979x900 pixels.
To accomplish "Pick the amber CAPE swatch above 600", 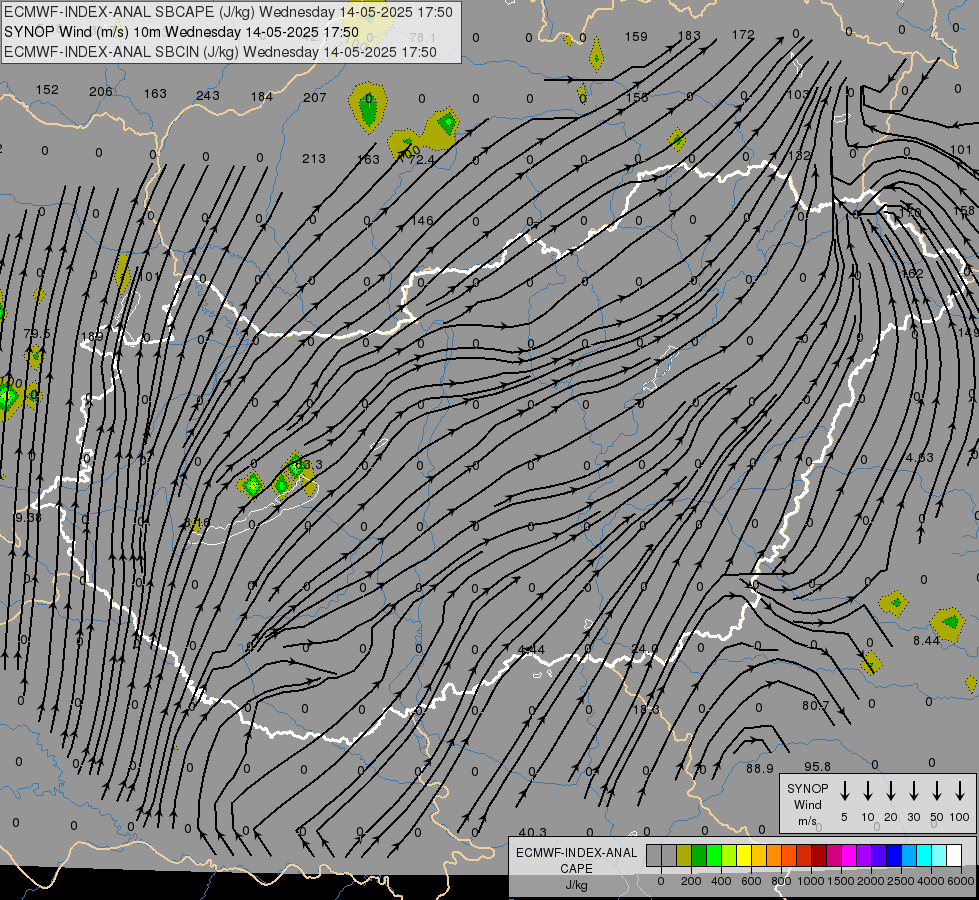I will pos(759,856).
